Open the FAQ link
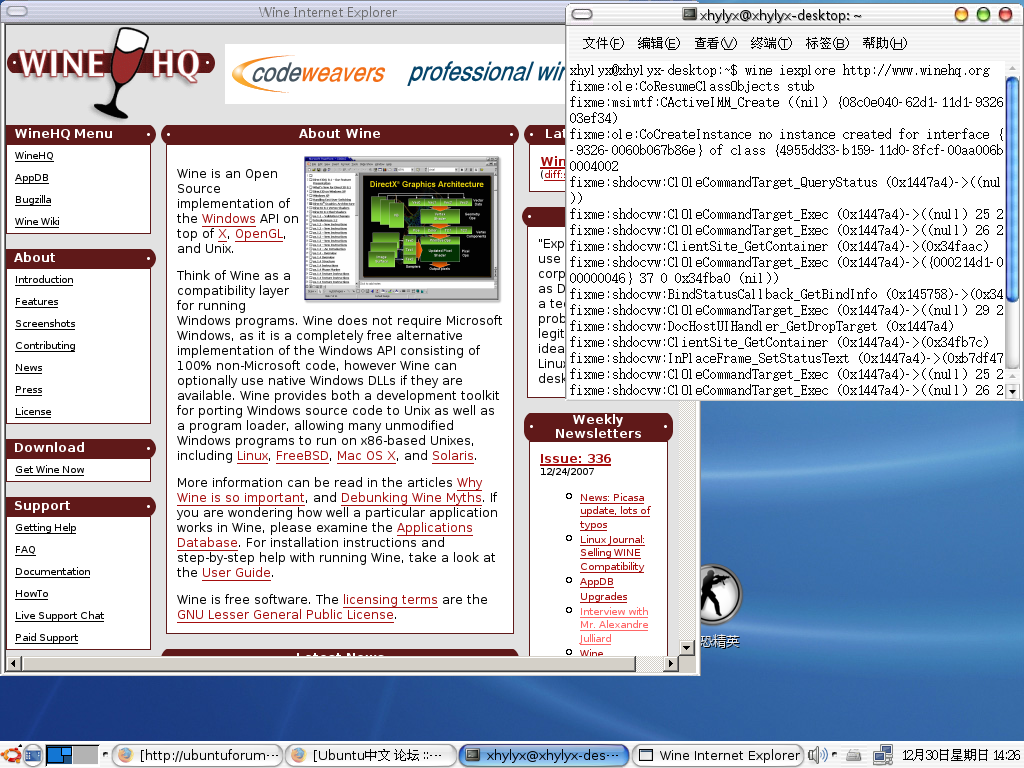1024x768 pixels. pyautogui.click(x=25, y=550)
